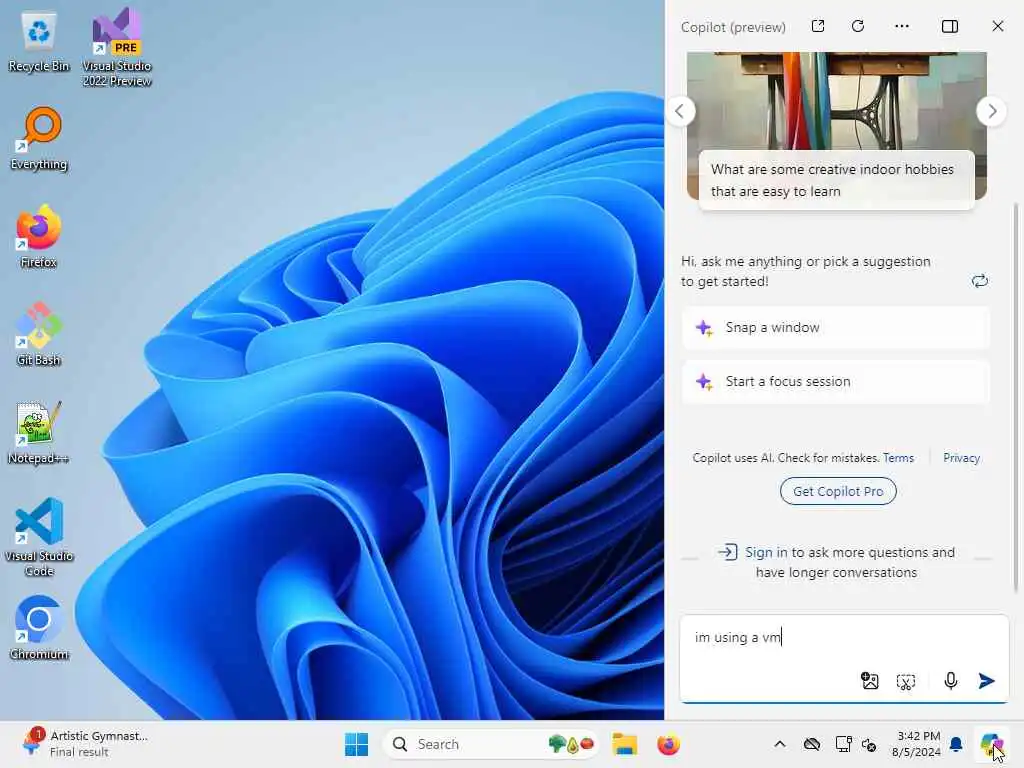This screenshot has width=1024, height=768.
Task: Select the Notepad++ desktop shortcut
Action: [x=39, y=433]
